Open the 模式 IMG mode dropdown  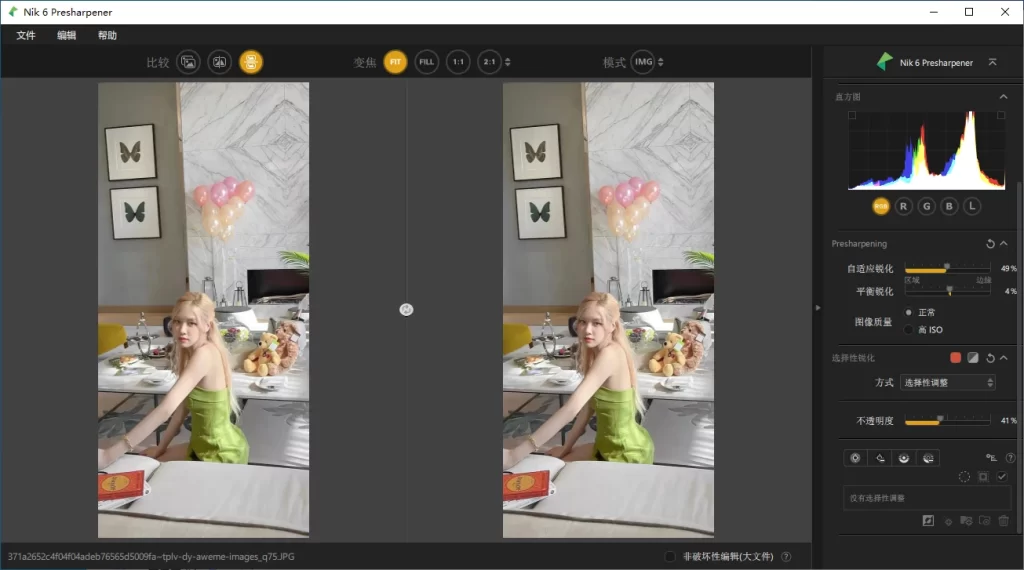[647, 62]
